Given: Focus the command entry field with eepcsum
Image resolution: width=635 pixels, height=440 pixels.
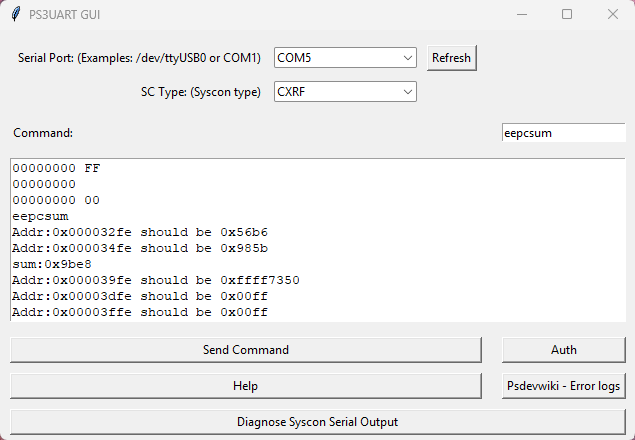Looking at the screenshot, I should click(562, 133).
